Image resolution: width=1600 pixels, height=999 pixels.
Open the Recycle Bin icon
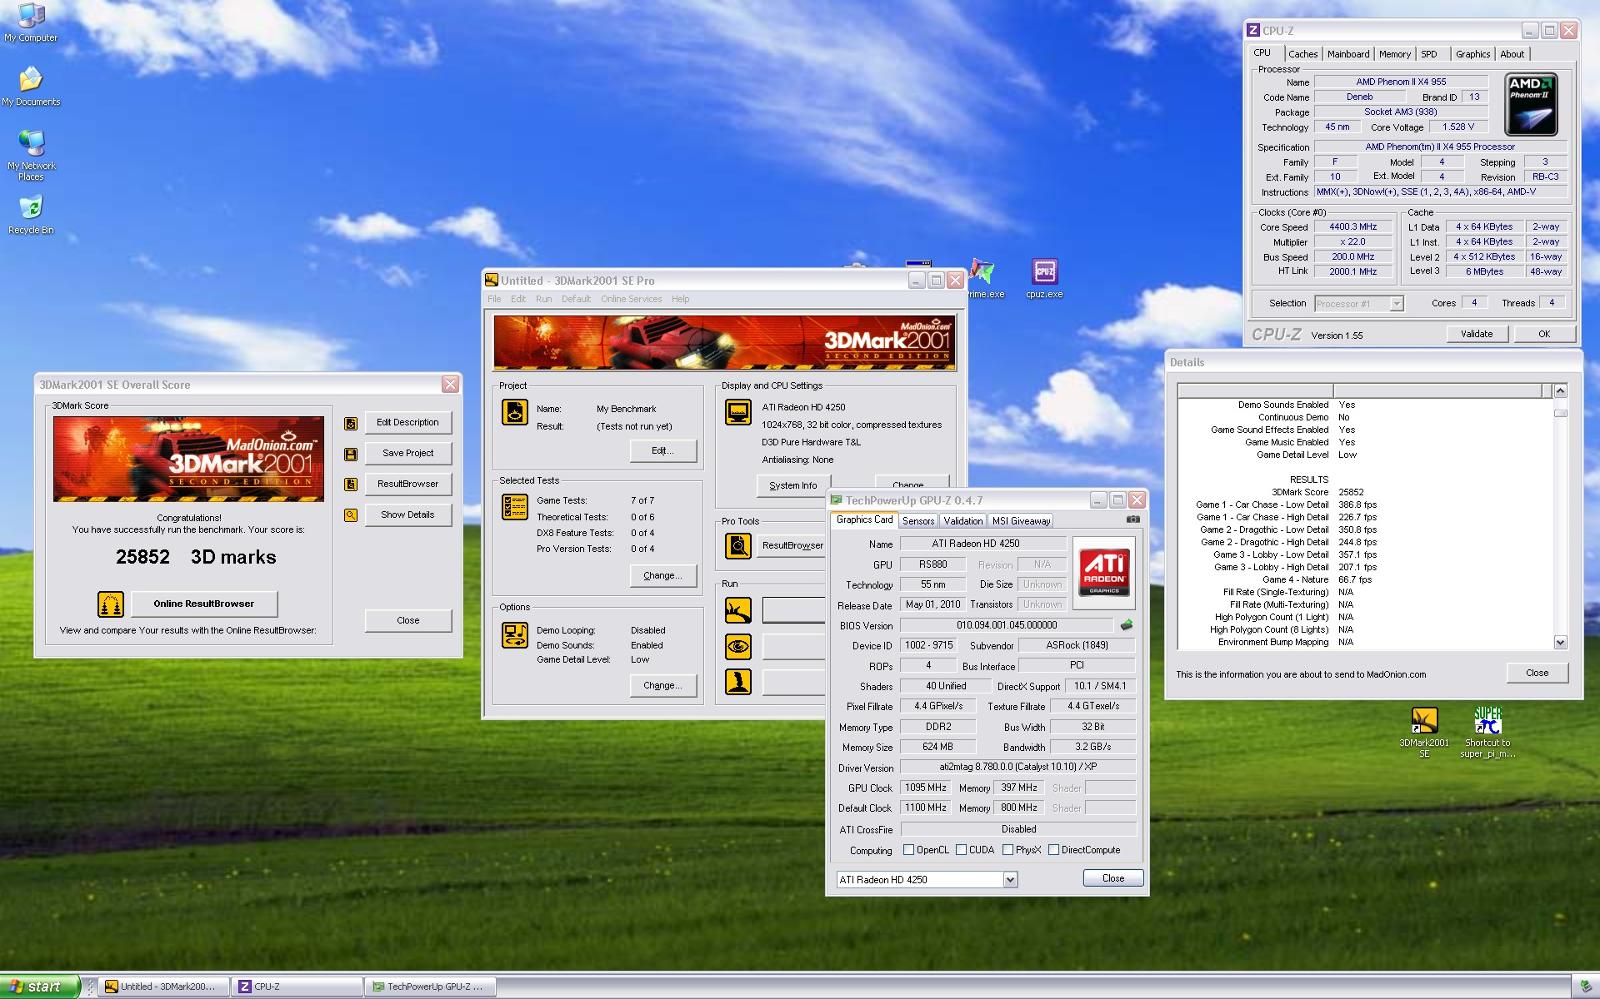[x=31, y=214]
